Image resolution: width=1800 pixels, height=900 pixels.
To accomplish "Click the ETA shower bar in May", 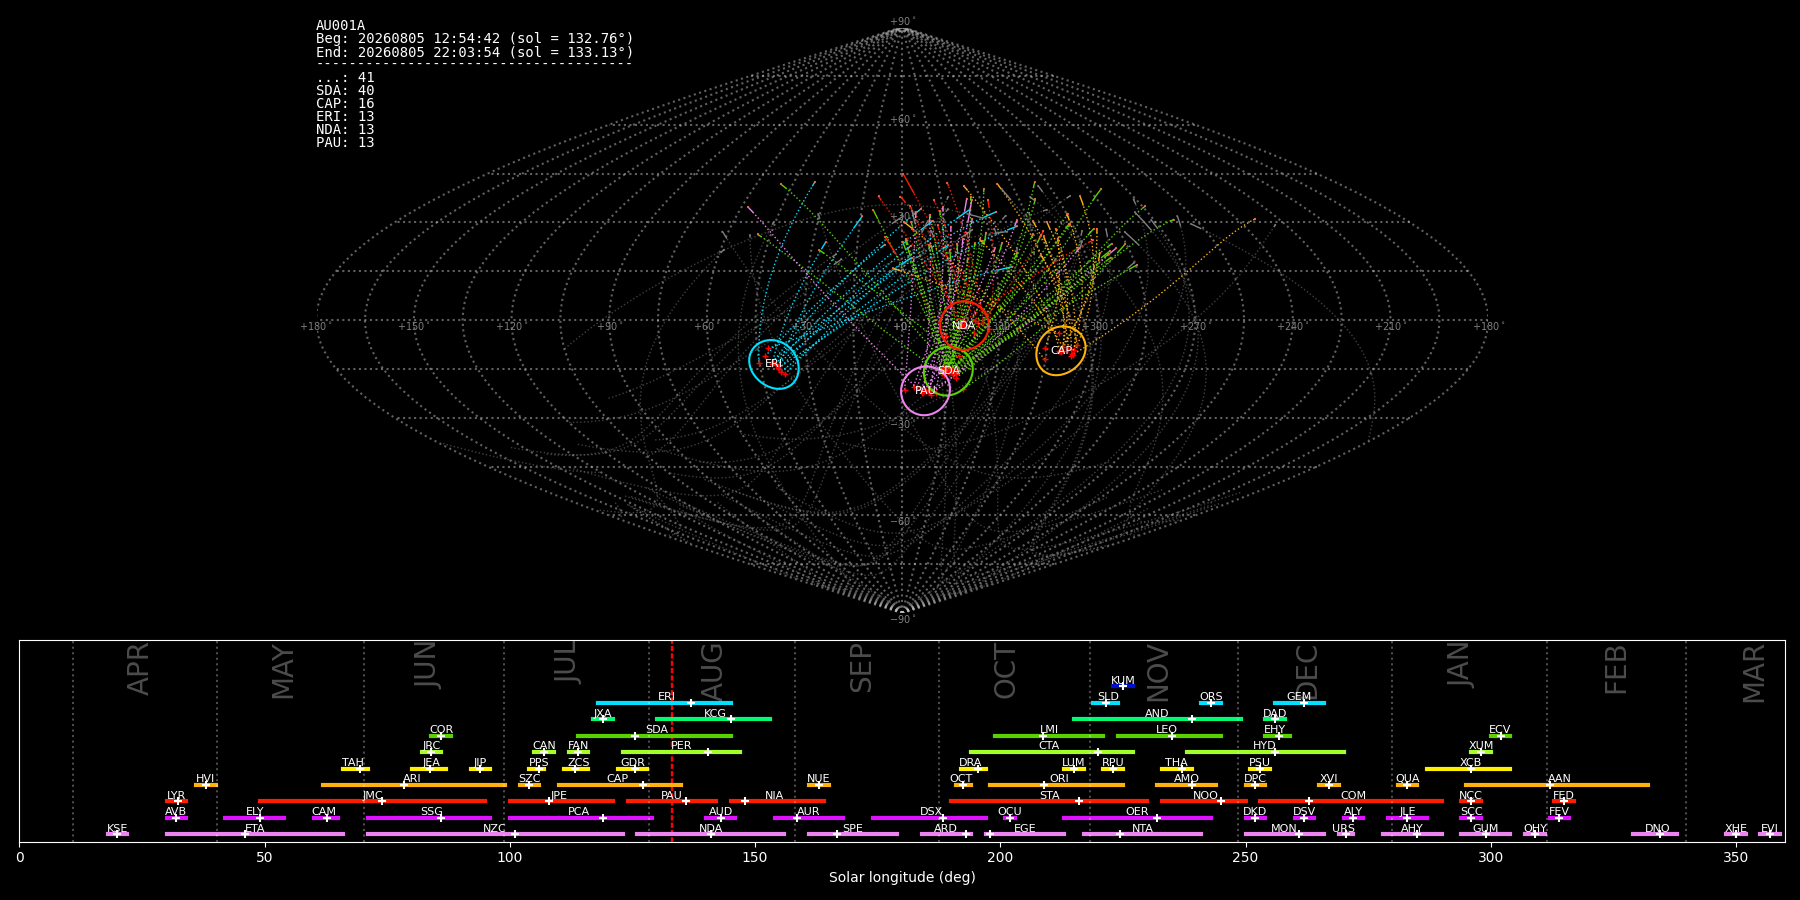I will tap(255, 834).
